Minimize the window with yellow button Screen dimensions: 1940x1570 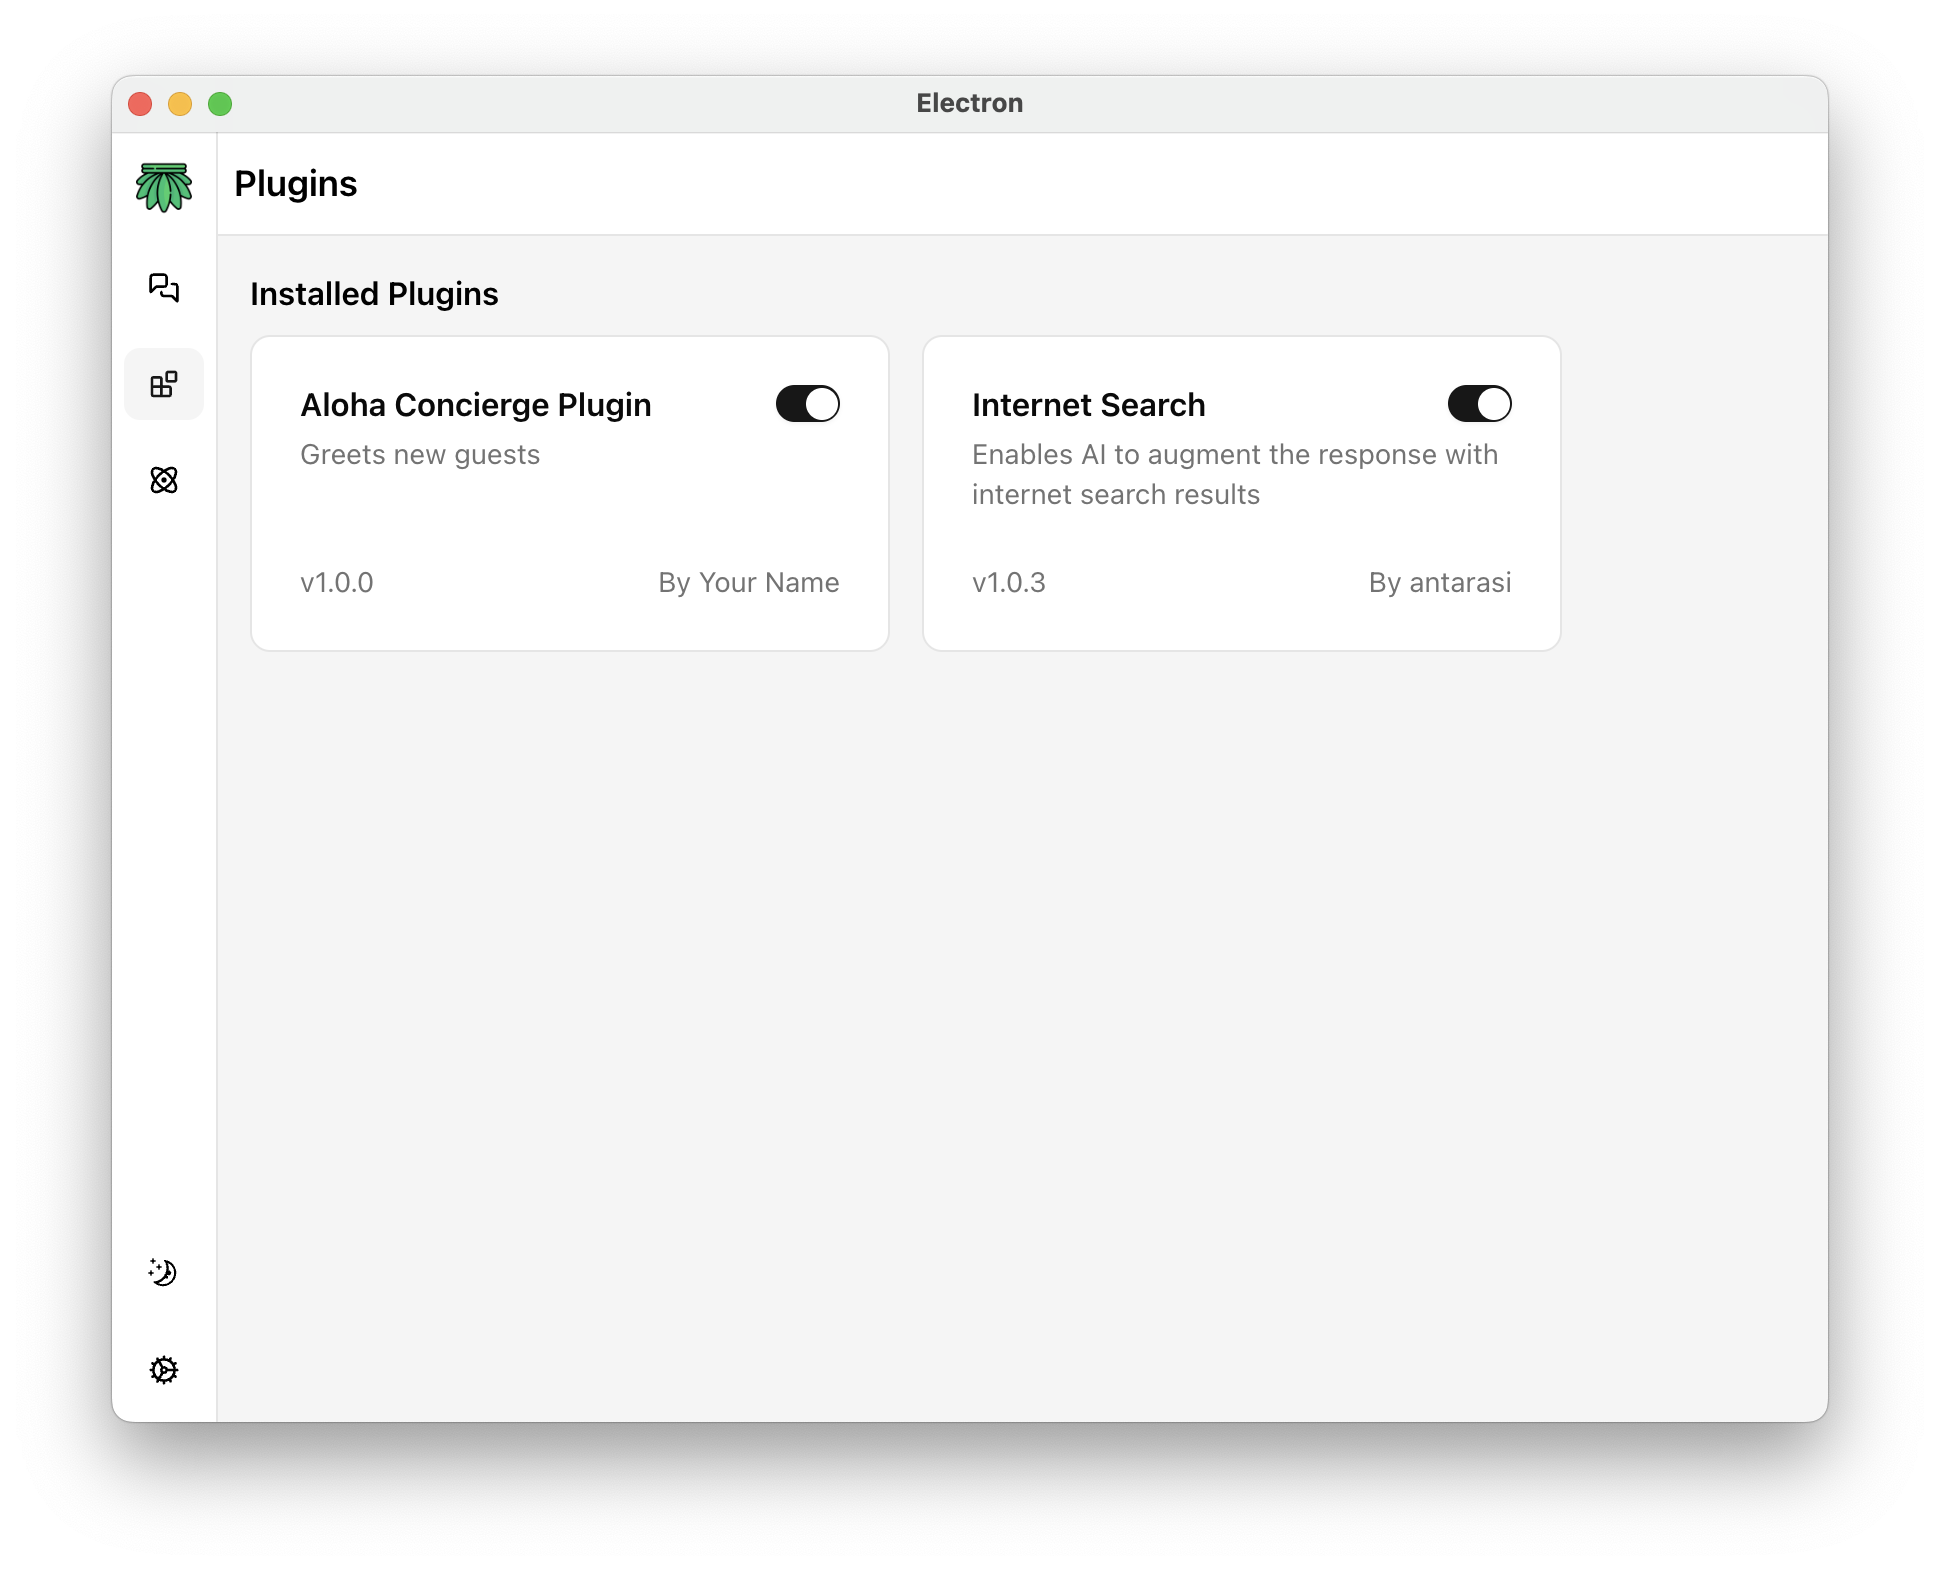pyautogui.click(x=180, y=104)
